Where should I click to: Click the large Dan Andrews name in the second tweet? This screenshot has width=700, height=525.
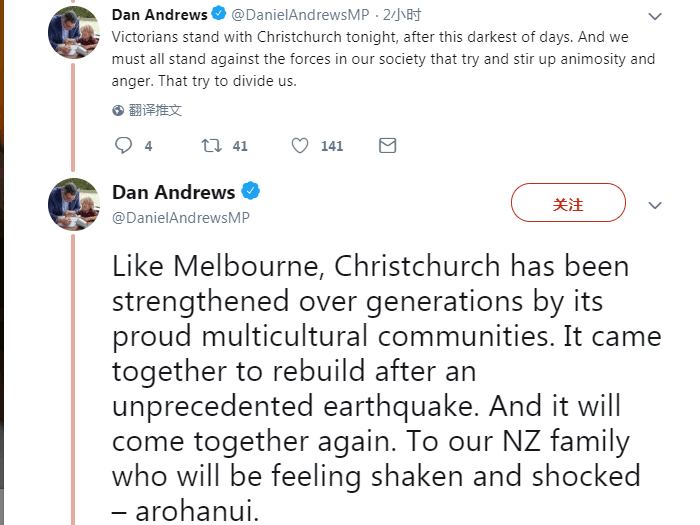tap(174, 192)
